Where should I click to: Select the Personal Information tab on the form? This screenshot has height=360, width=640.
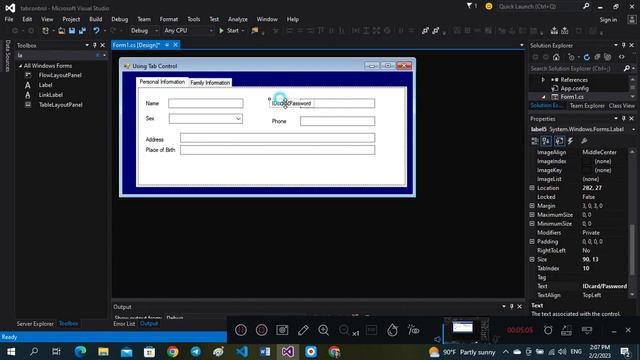pyautogui.click(x=162, y=82)
